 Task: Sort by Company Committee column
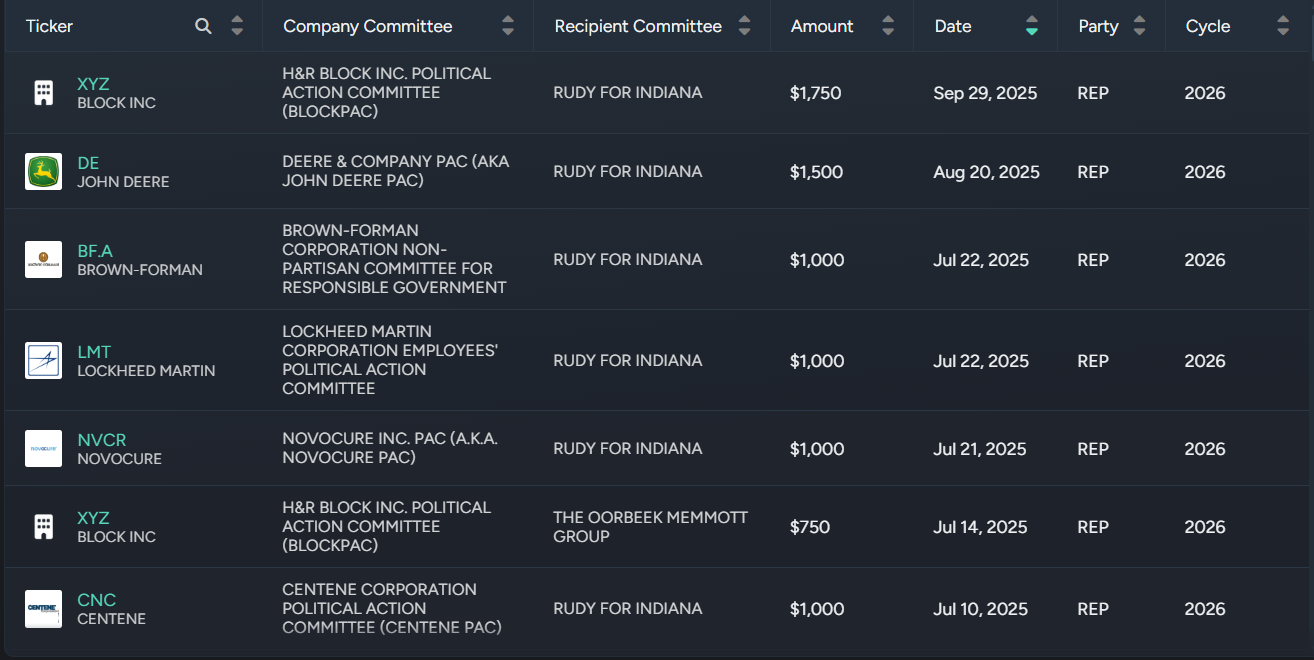click(x=508, y=27)
